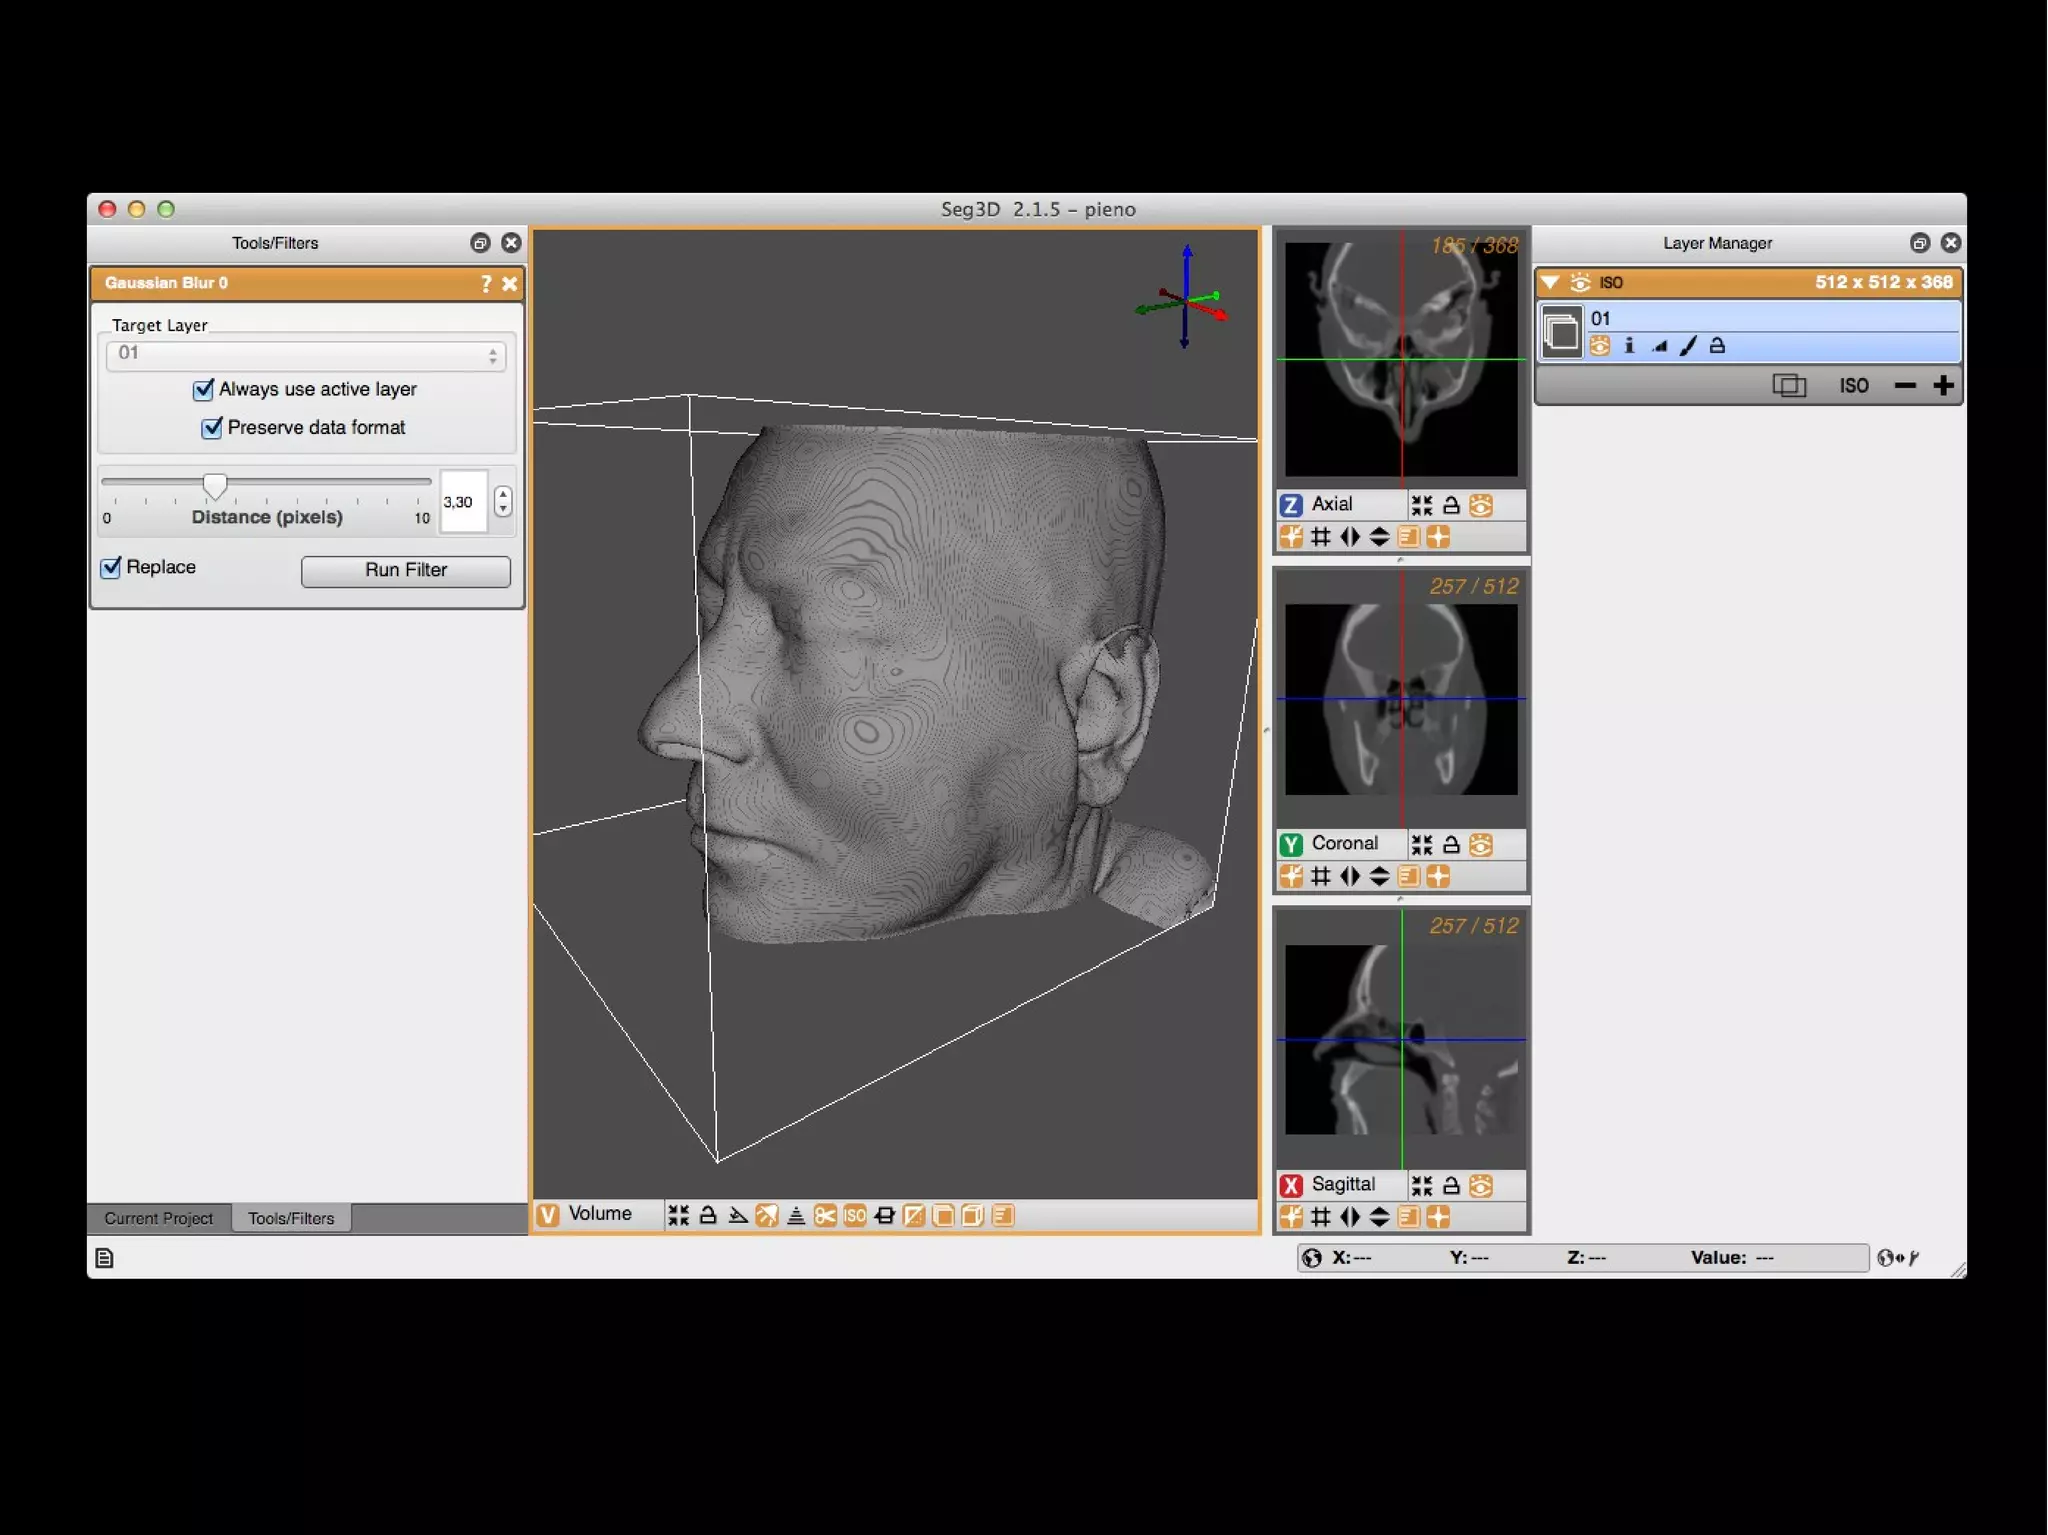Toggle the ISO surface icon in Volume toolbar
The image size is (2048, 1535).
[x=855, y=1215]
